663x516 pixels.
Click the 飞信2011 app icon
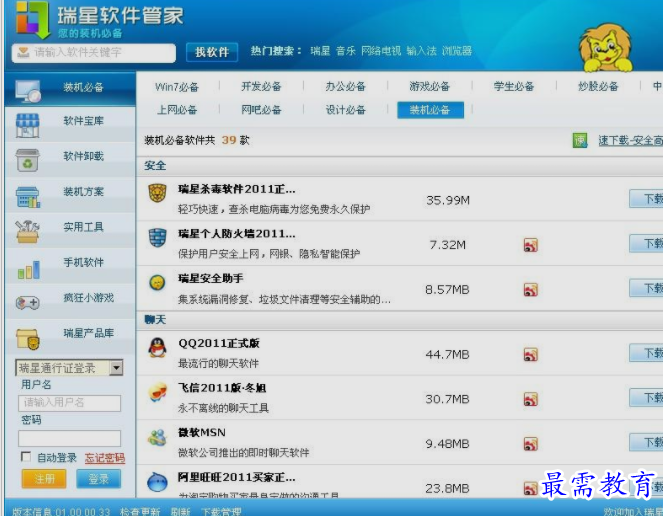(157, 392)
